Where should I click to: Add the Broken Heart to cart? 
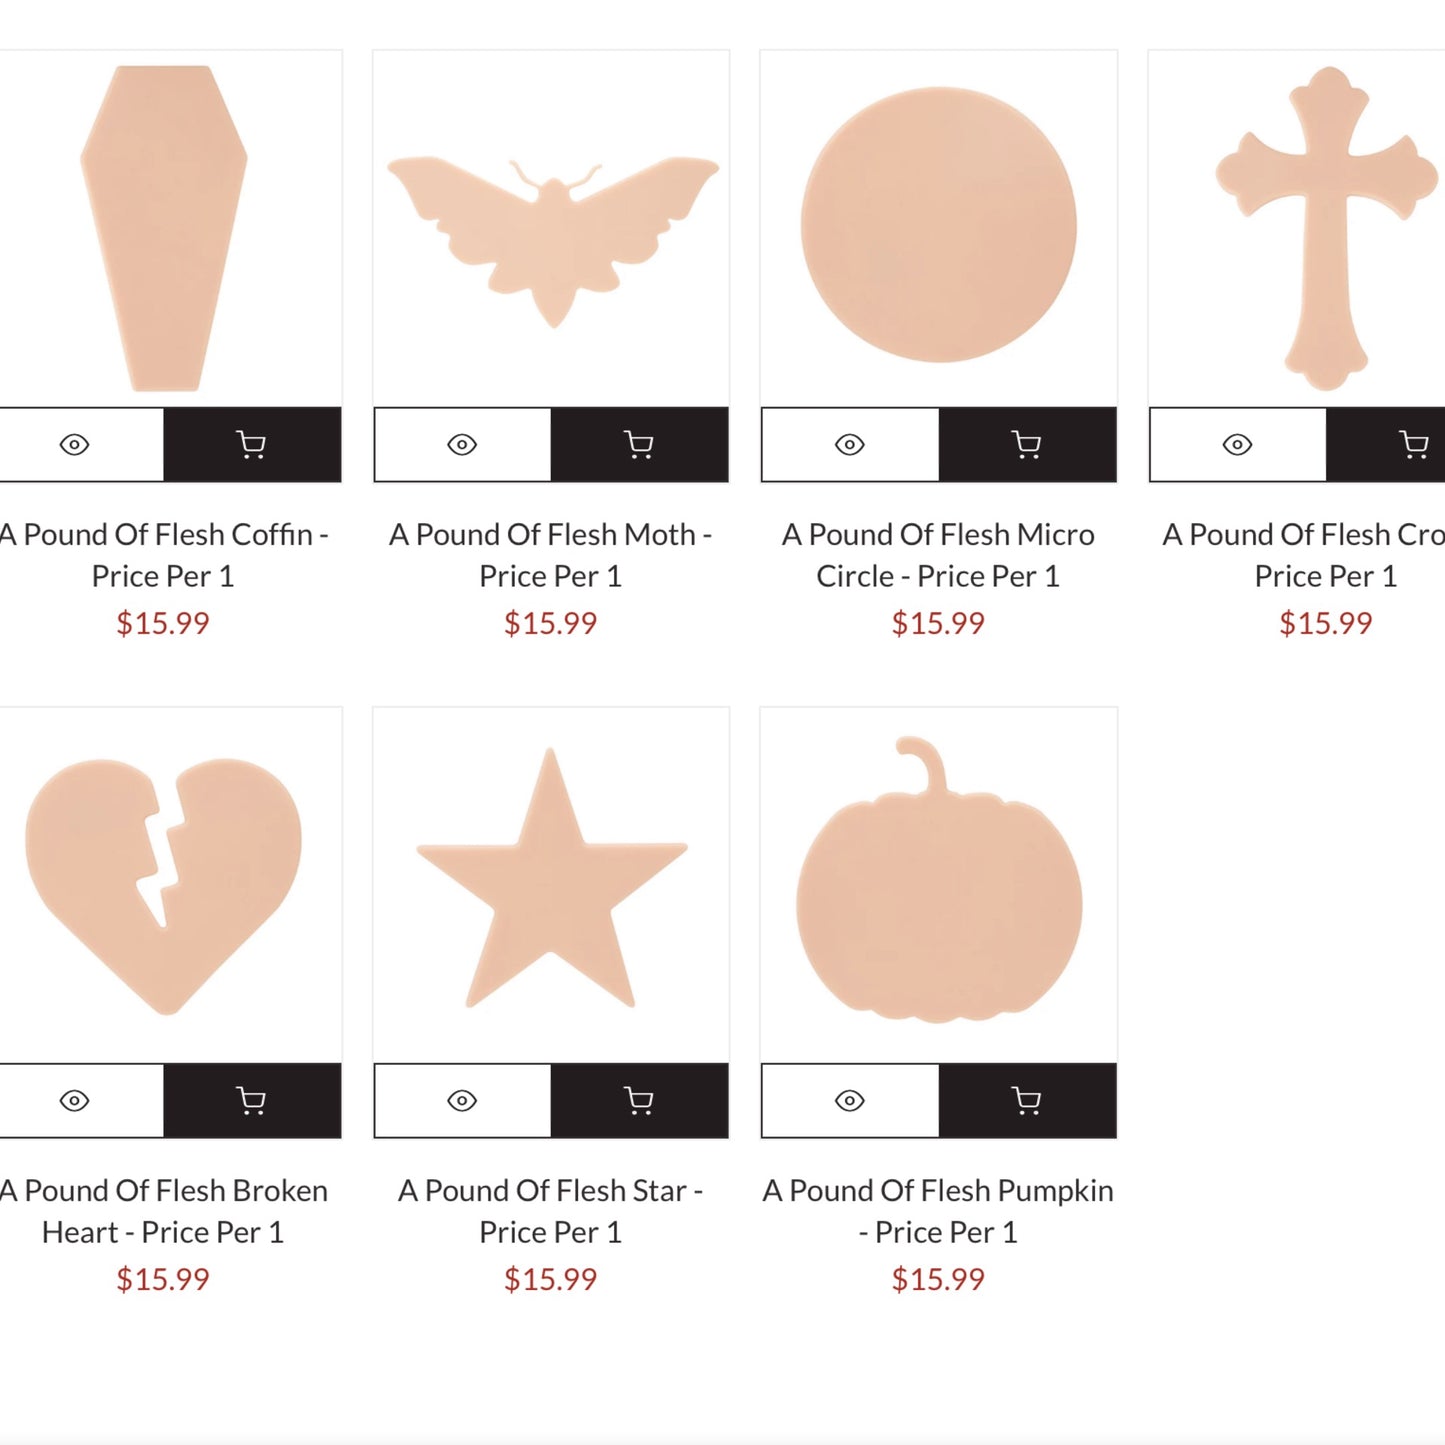pyautogui.click(x=252, y=1100)
